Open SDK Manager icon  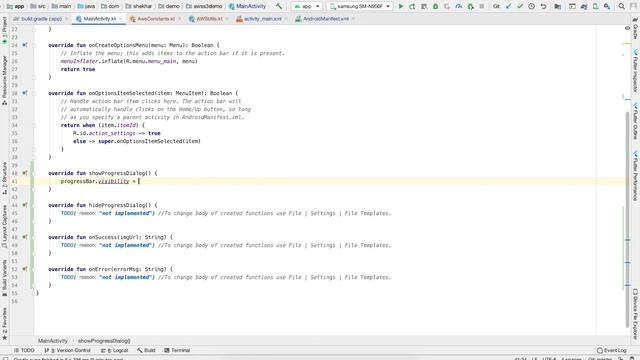(607, 6)
